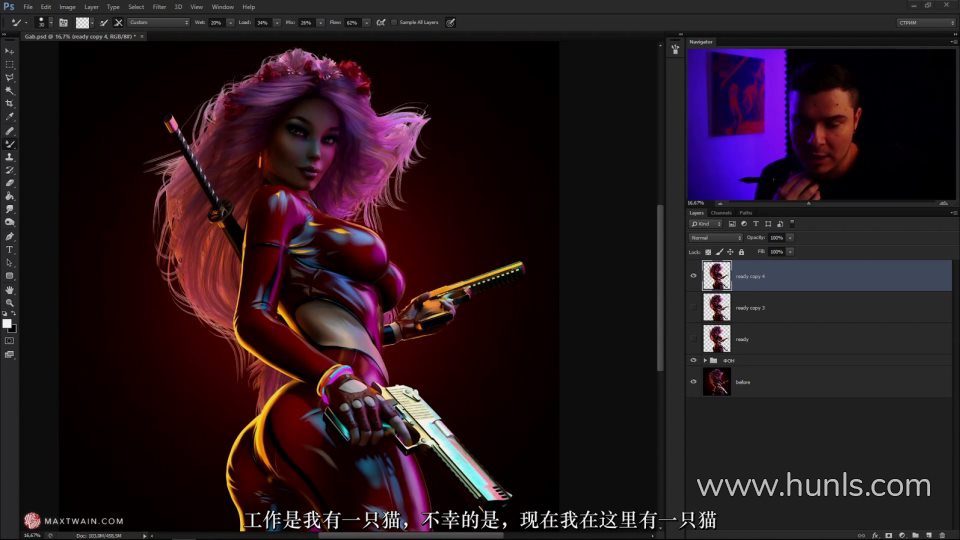960x540 pixels.
Task: Toggle lock image pixels
Action: click(719, 252)
